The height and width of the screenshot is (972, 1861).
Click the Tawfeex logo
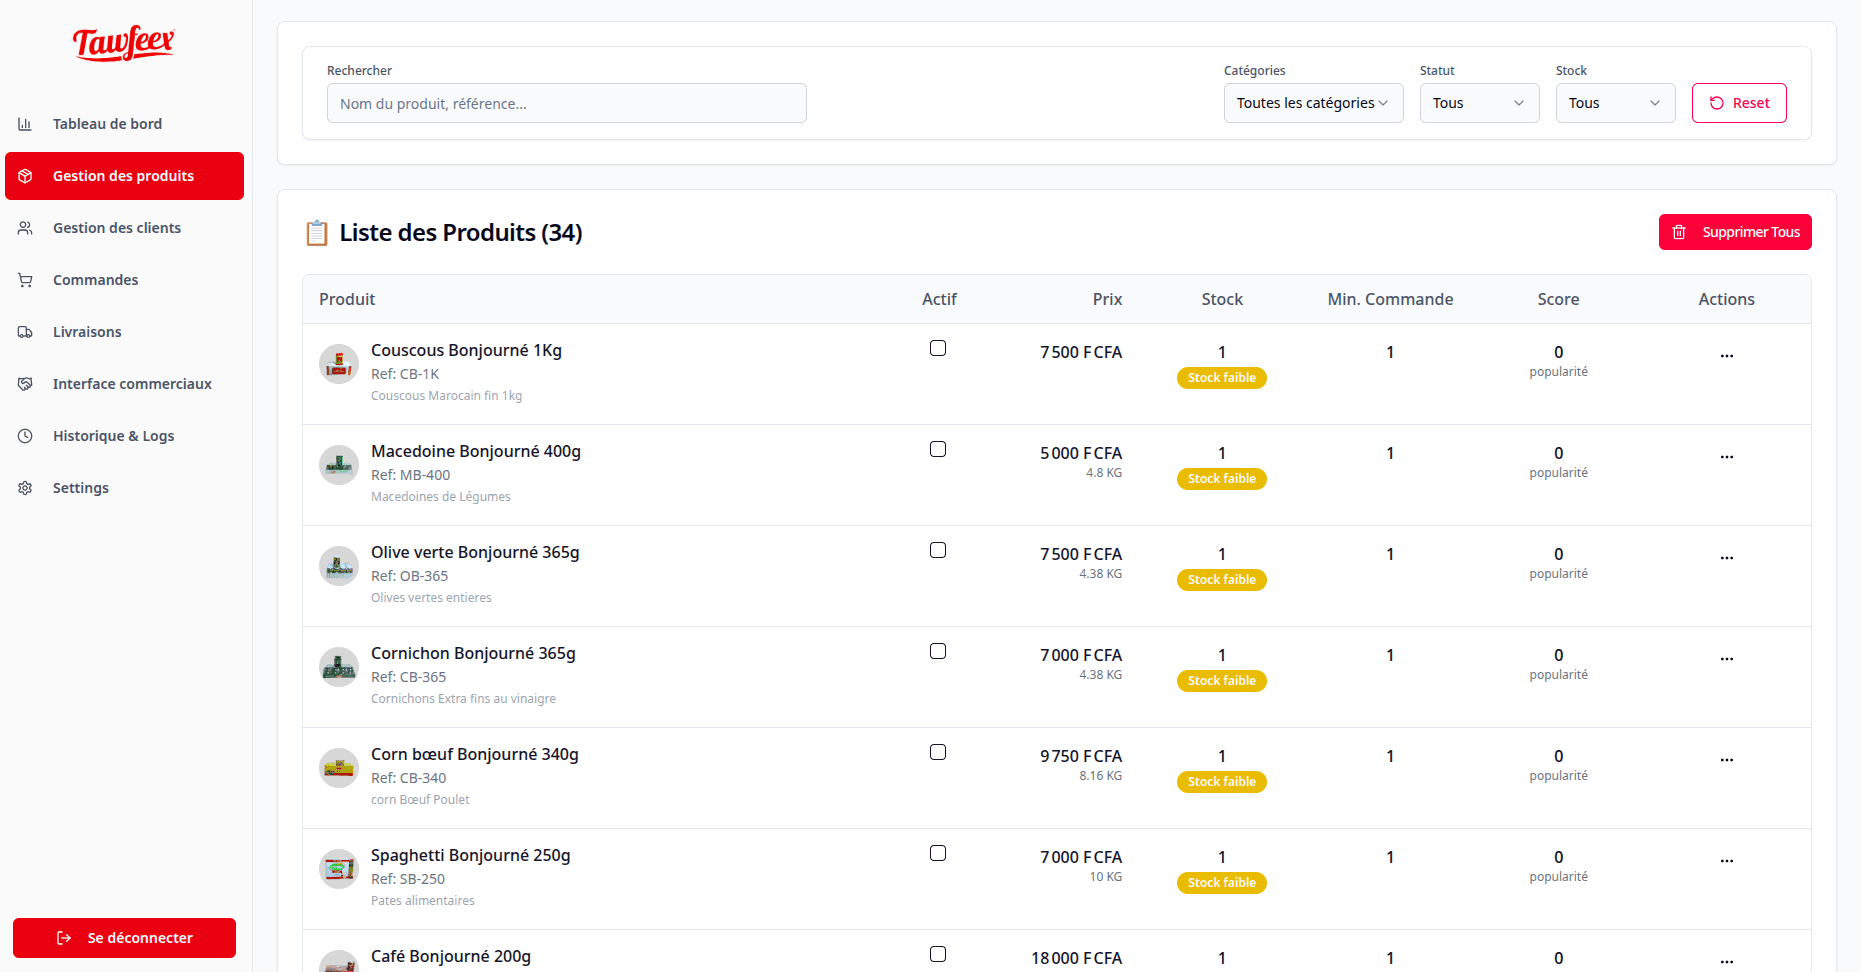[x=123, y=44]
